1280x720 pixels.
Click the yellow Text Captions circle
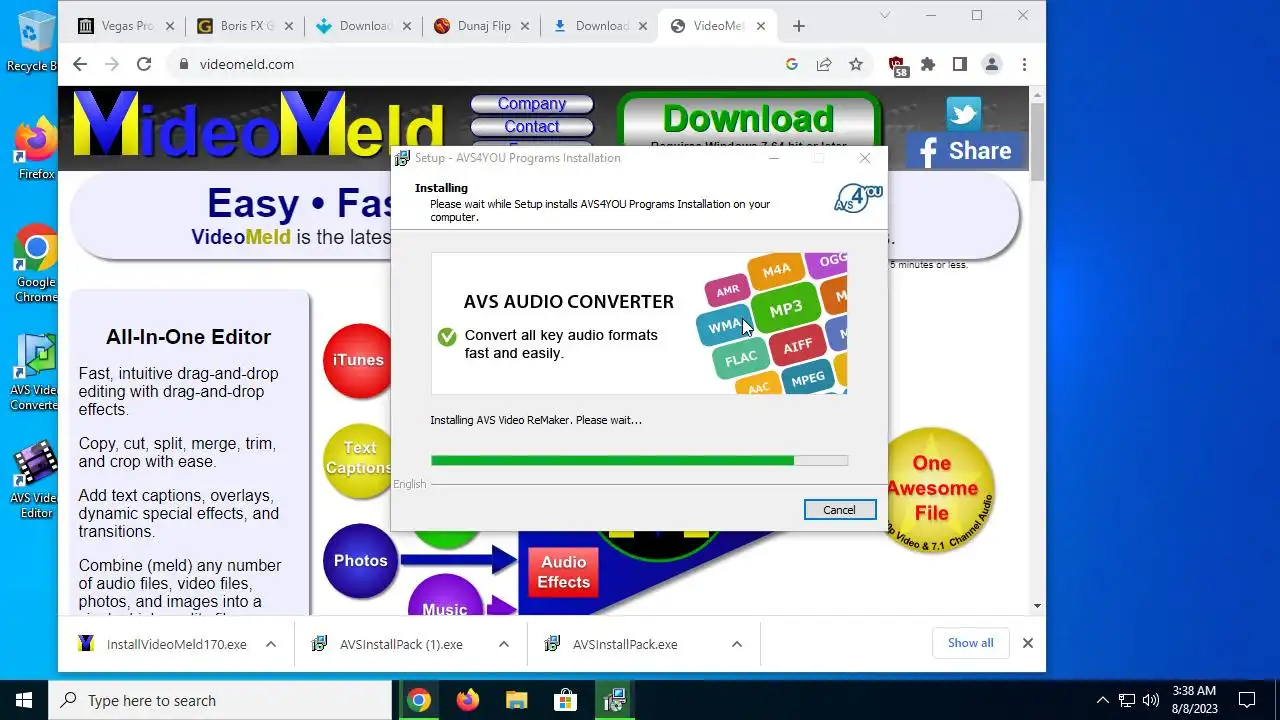click(x=359, y=460)
